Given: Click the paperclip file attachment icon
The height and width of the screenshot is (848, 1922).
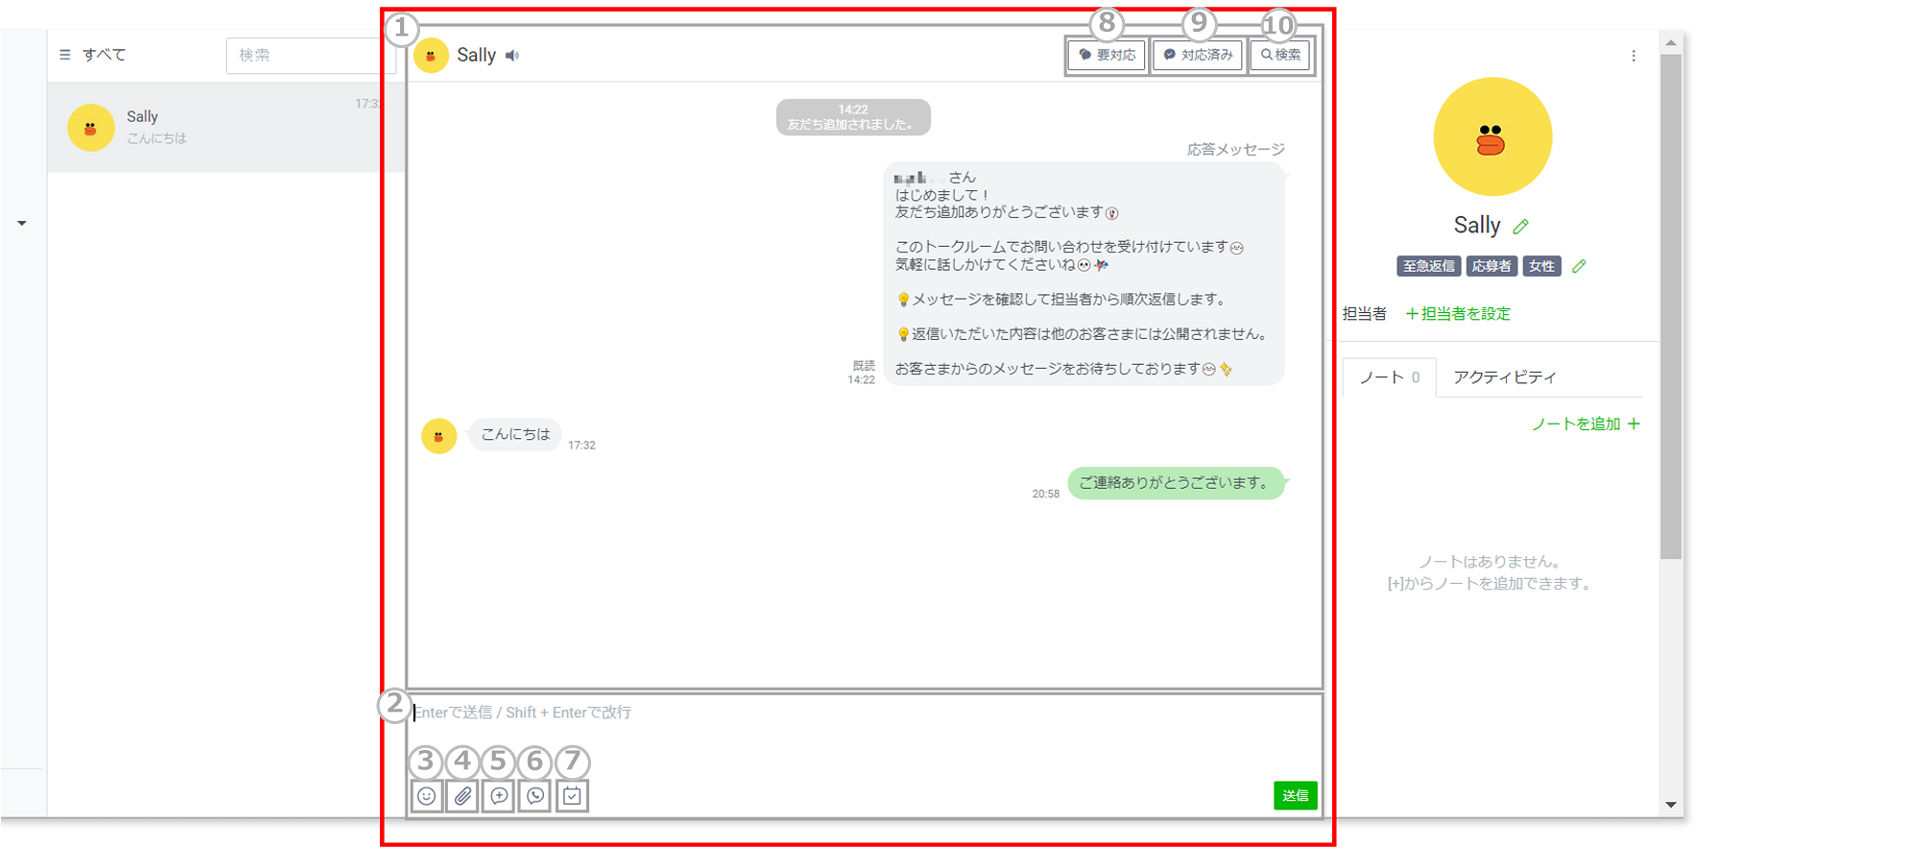Looking at the screenshot, I should pos(463,796).
